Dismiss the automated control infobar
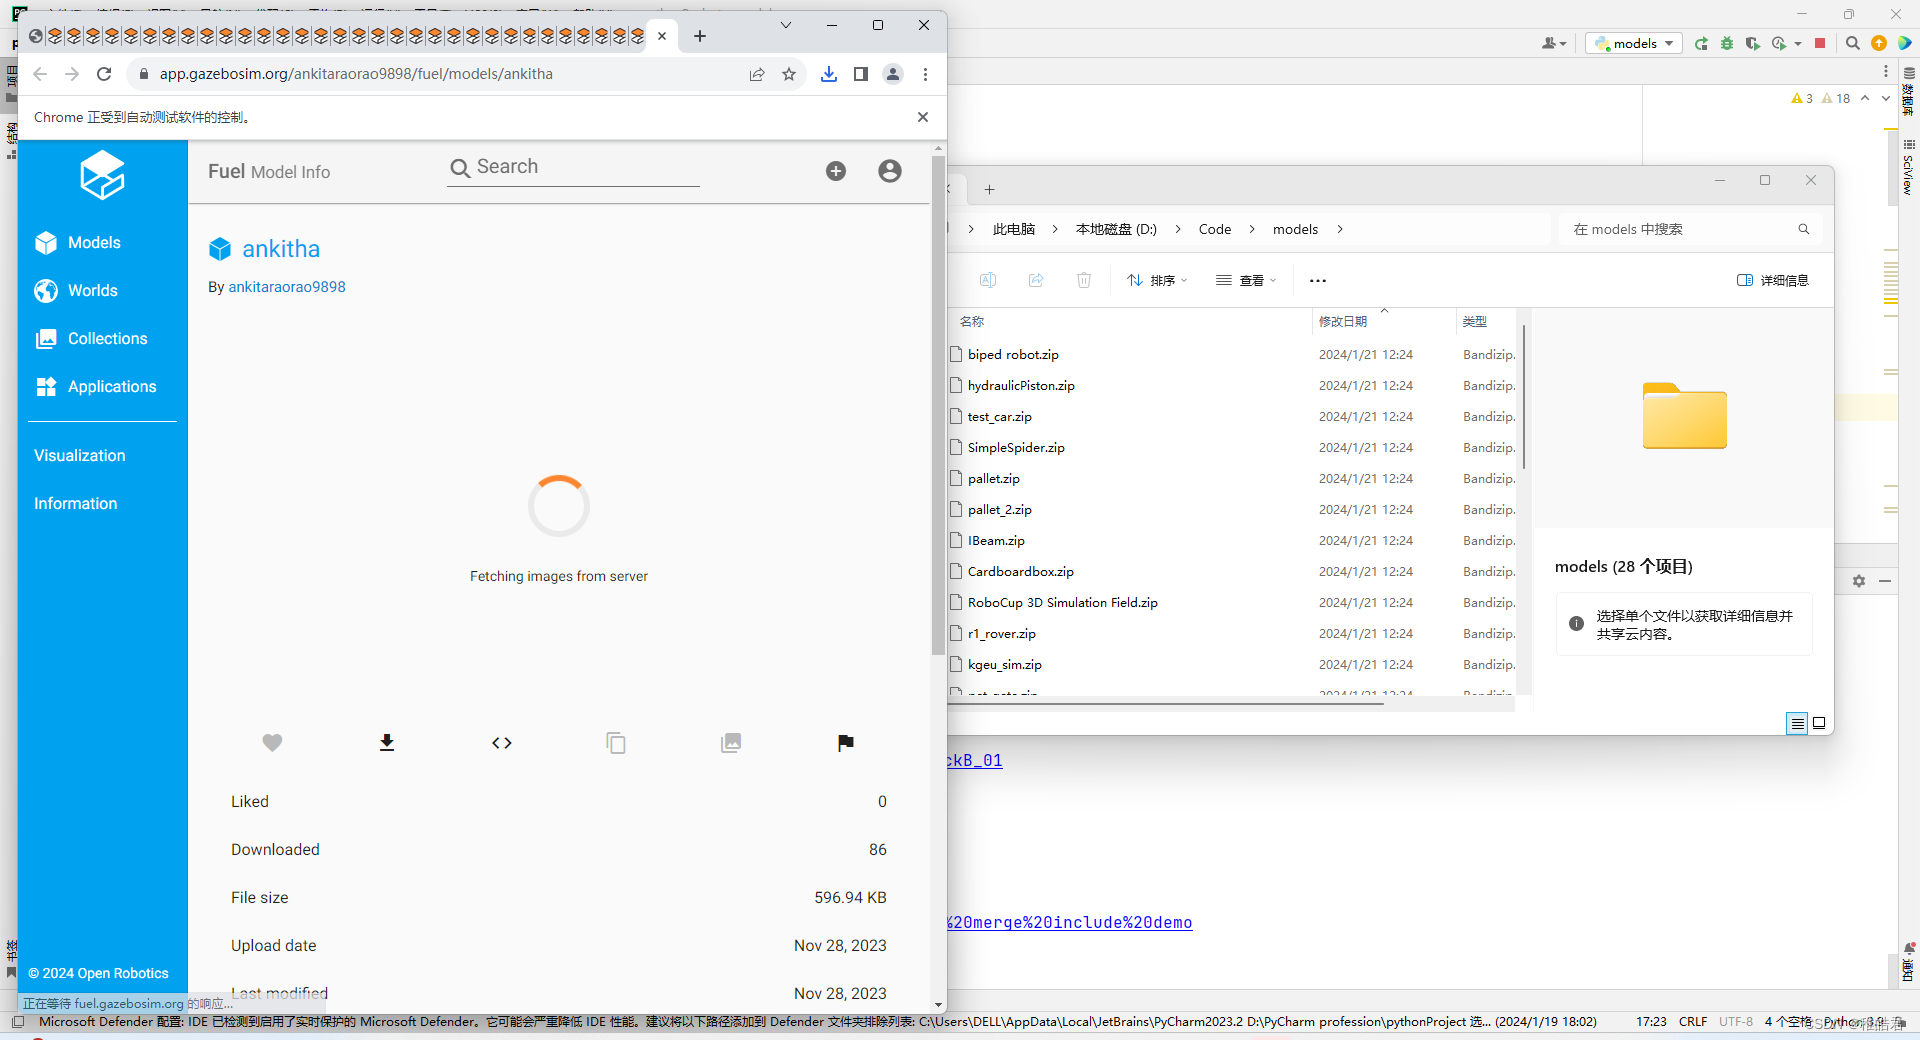1920x1040 pixels. point(923,117)
